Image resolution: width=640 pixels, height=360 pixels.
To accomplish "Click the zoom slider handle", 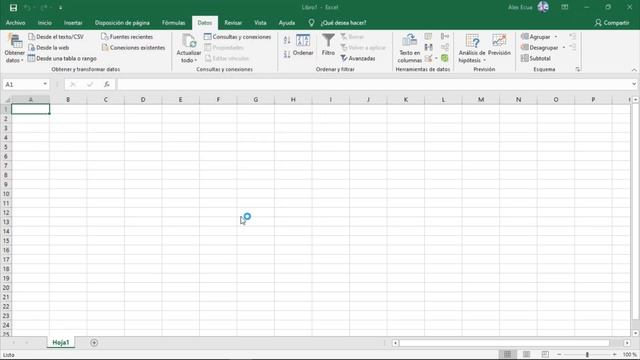I will [x=587, y=355].
